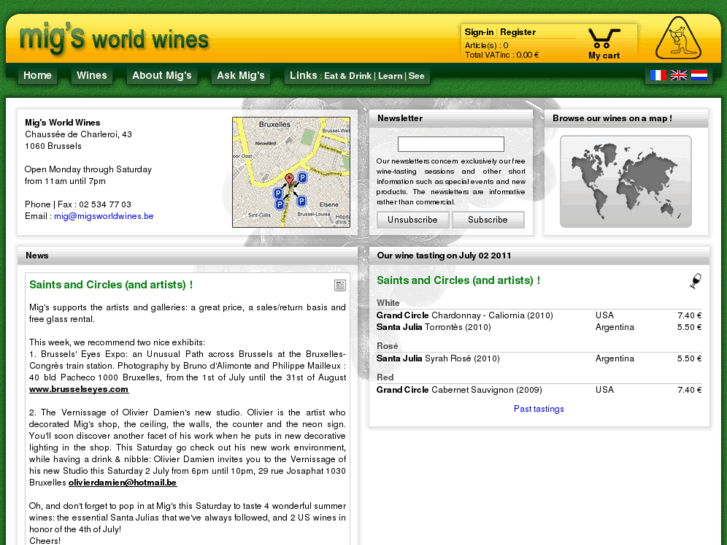
Task: Click the 7.40 € Chardonnay price
Action: click(x=689, y=315)
